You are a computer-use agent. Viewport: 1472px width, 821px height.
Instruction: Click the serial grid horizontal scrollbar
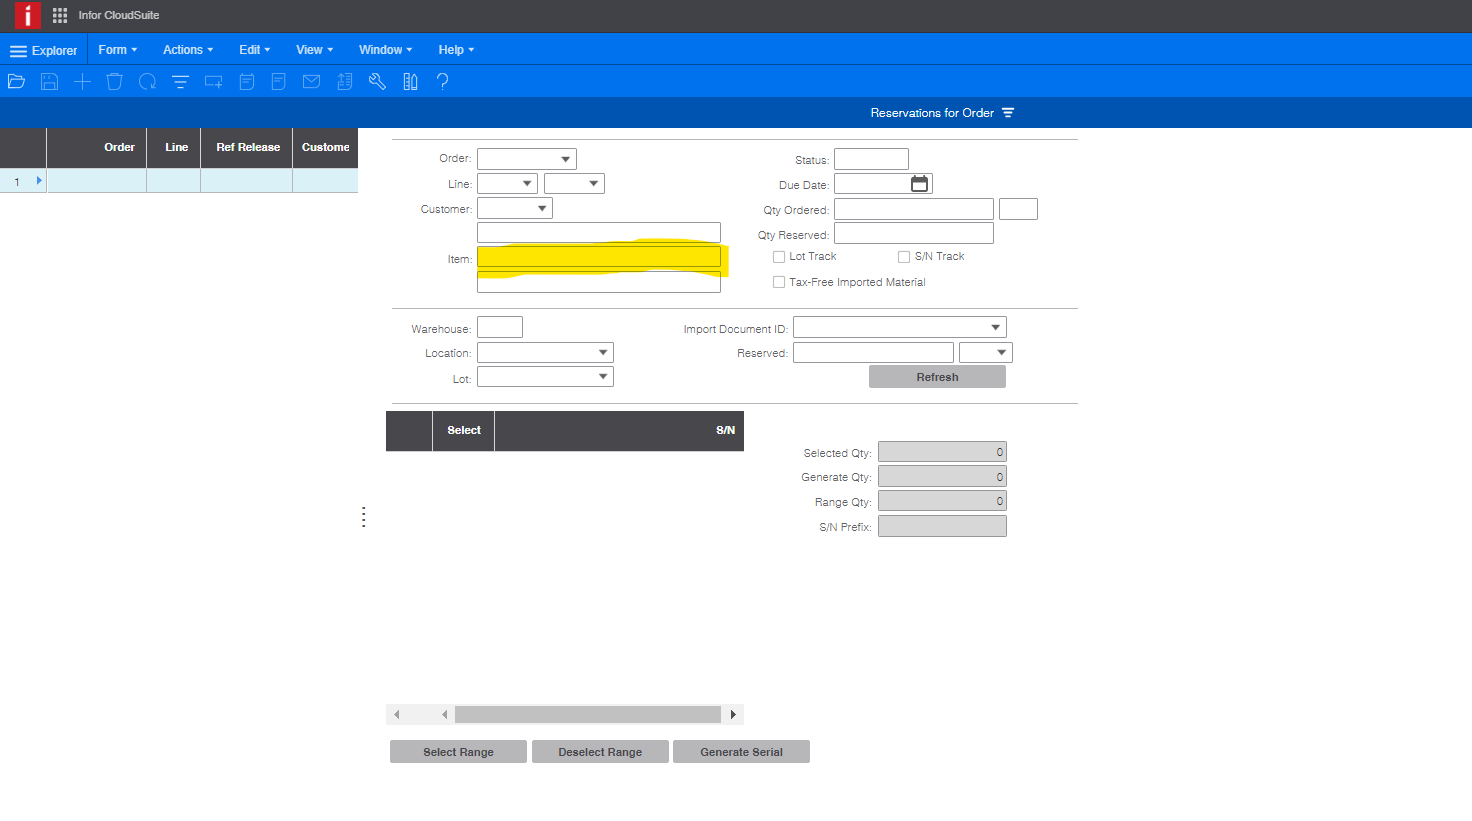[587, 715]
